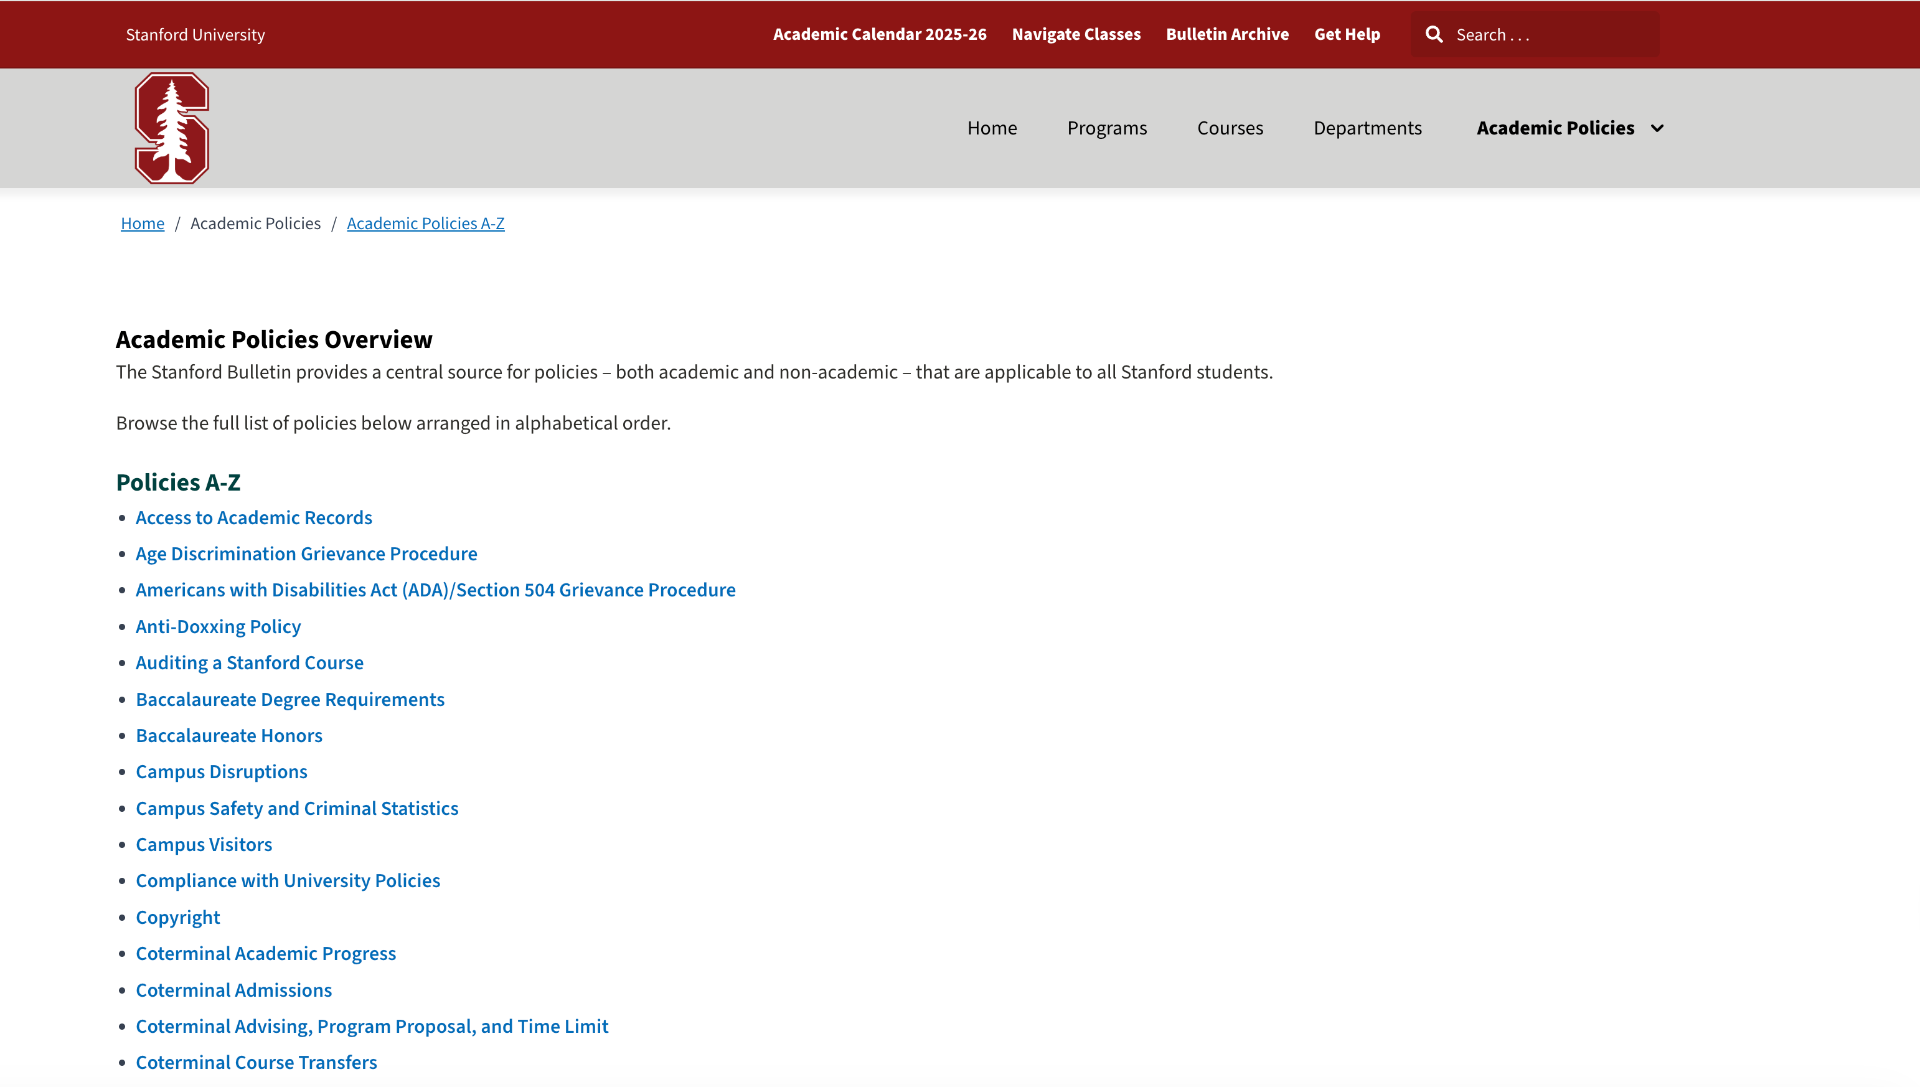Open the Copyright policy link
The width and height of the screenshot is (1920, 1087).
(x=178, y=918)
